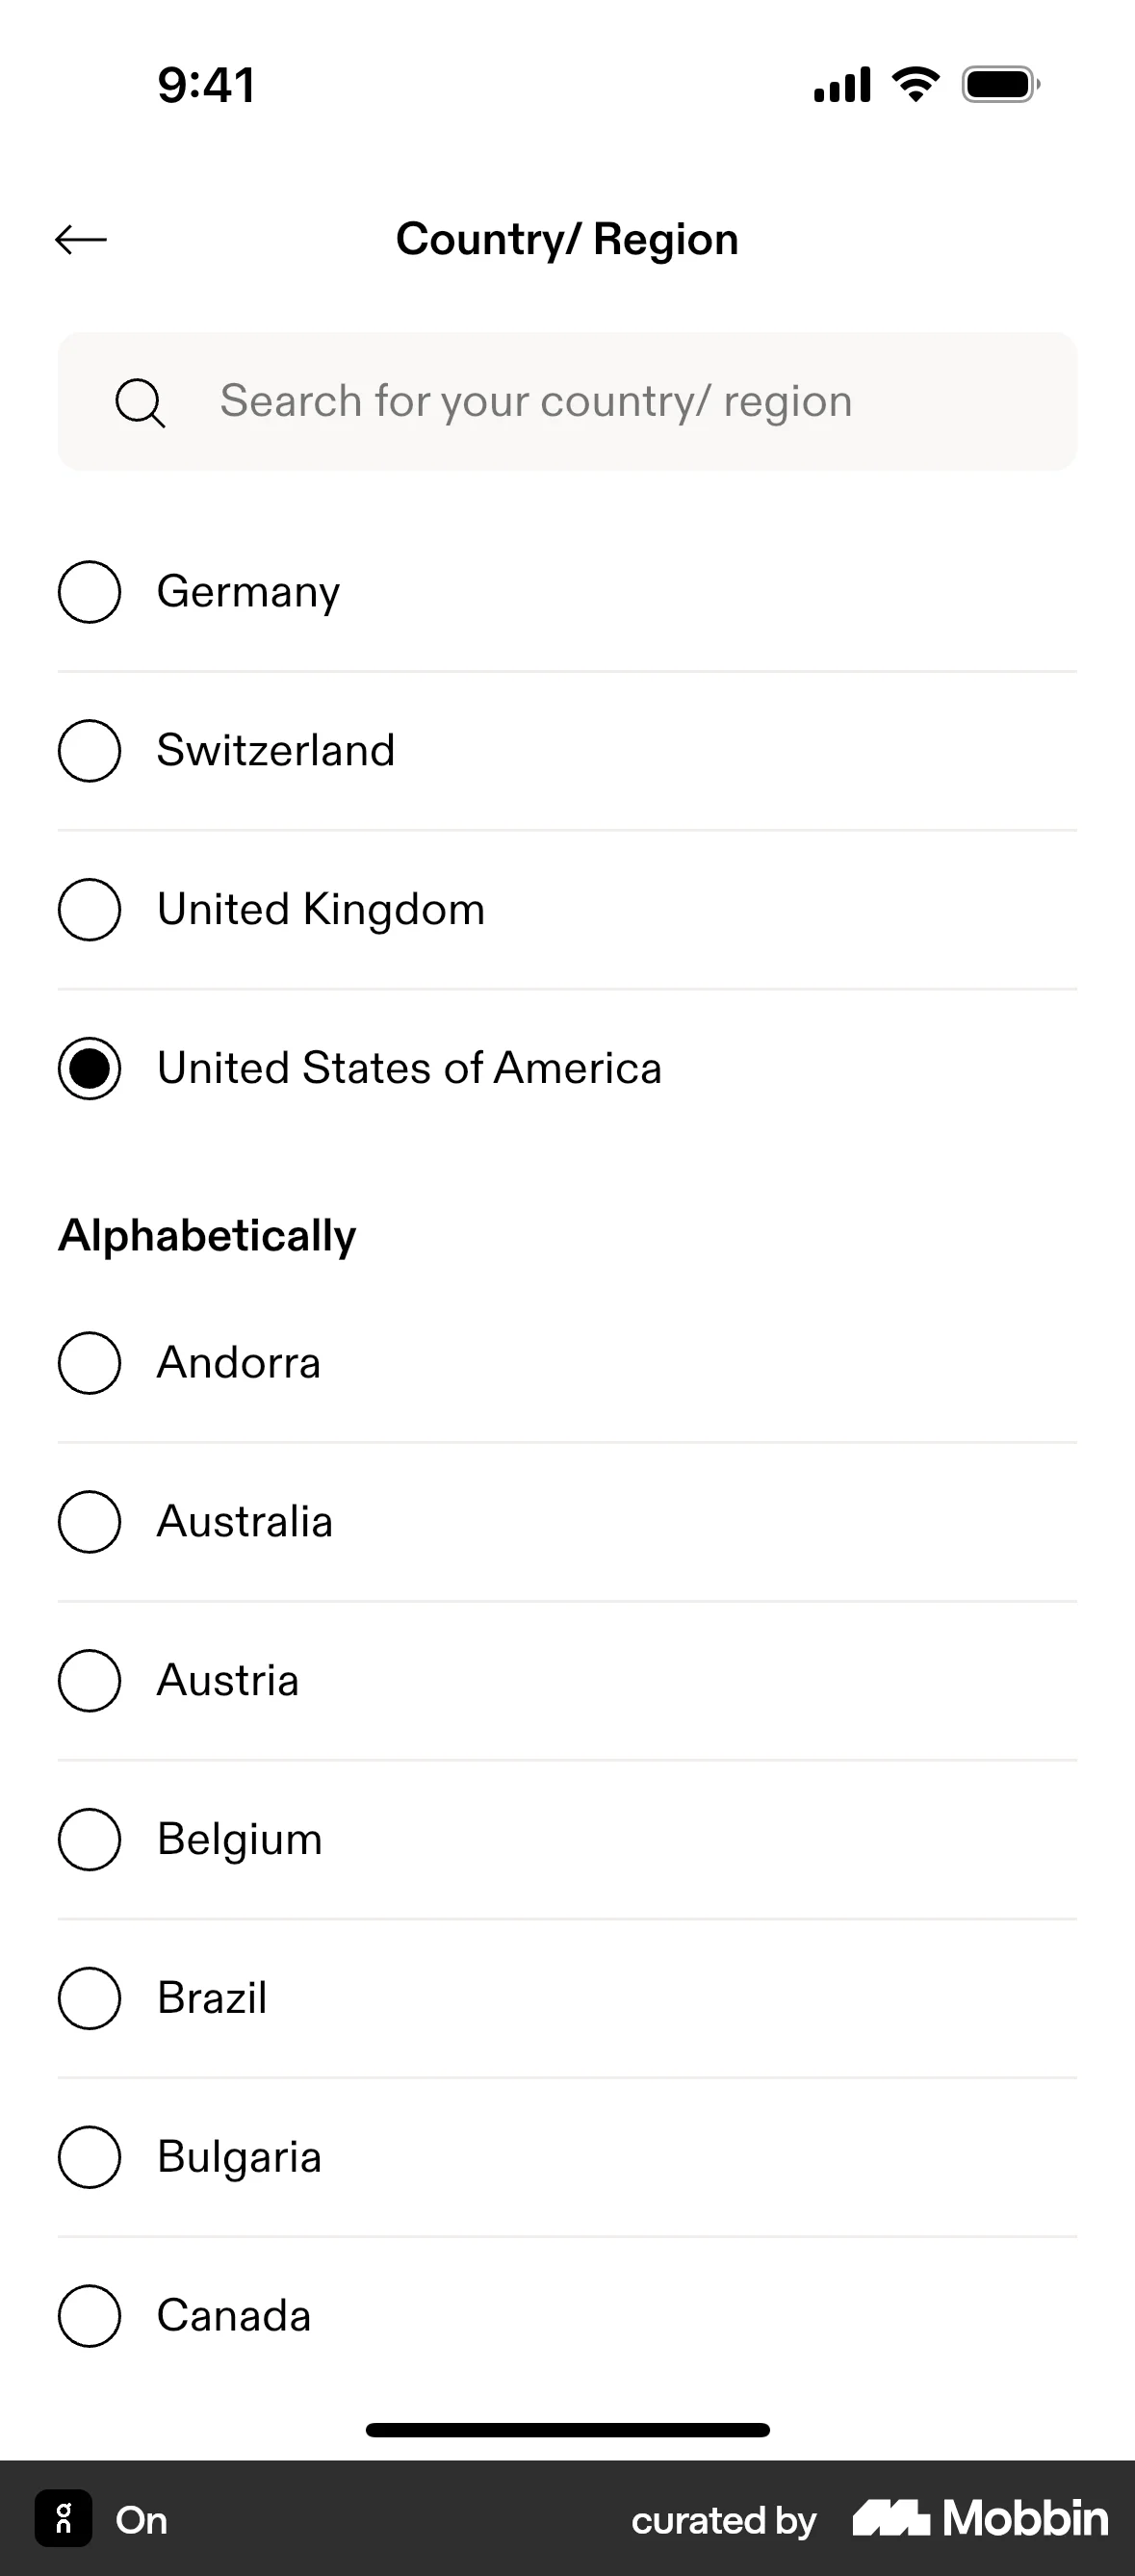
Task: Choose United Kingdom radio option
Action: click(x=90, y=910)
